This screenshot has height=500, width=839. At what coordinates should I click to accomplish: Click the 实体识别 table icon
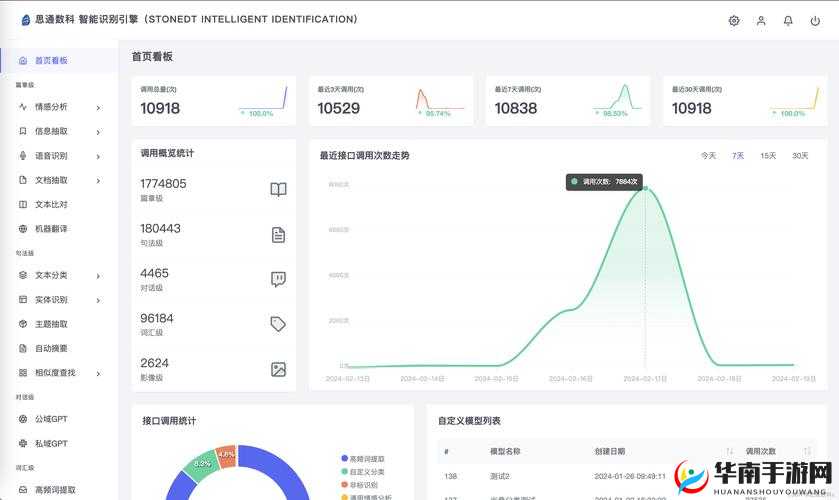(x=22, y=299)
